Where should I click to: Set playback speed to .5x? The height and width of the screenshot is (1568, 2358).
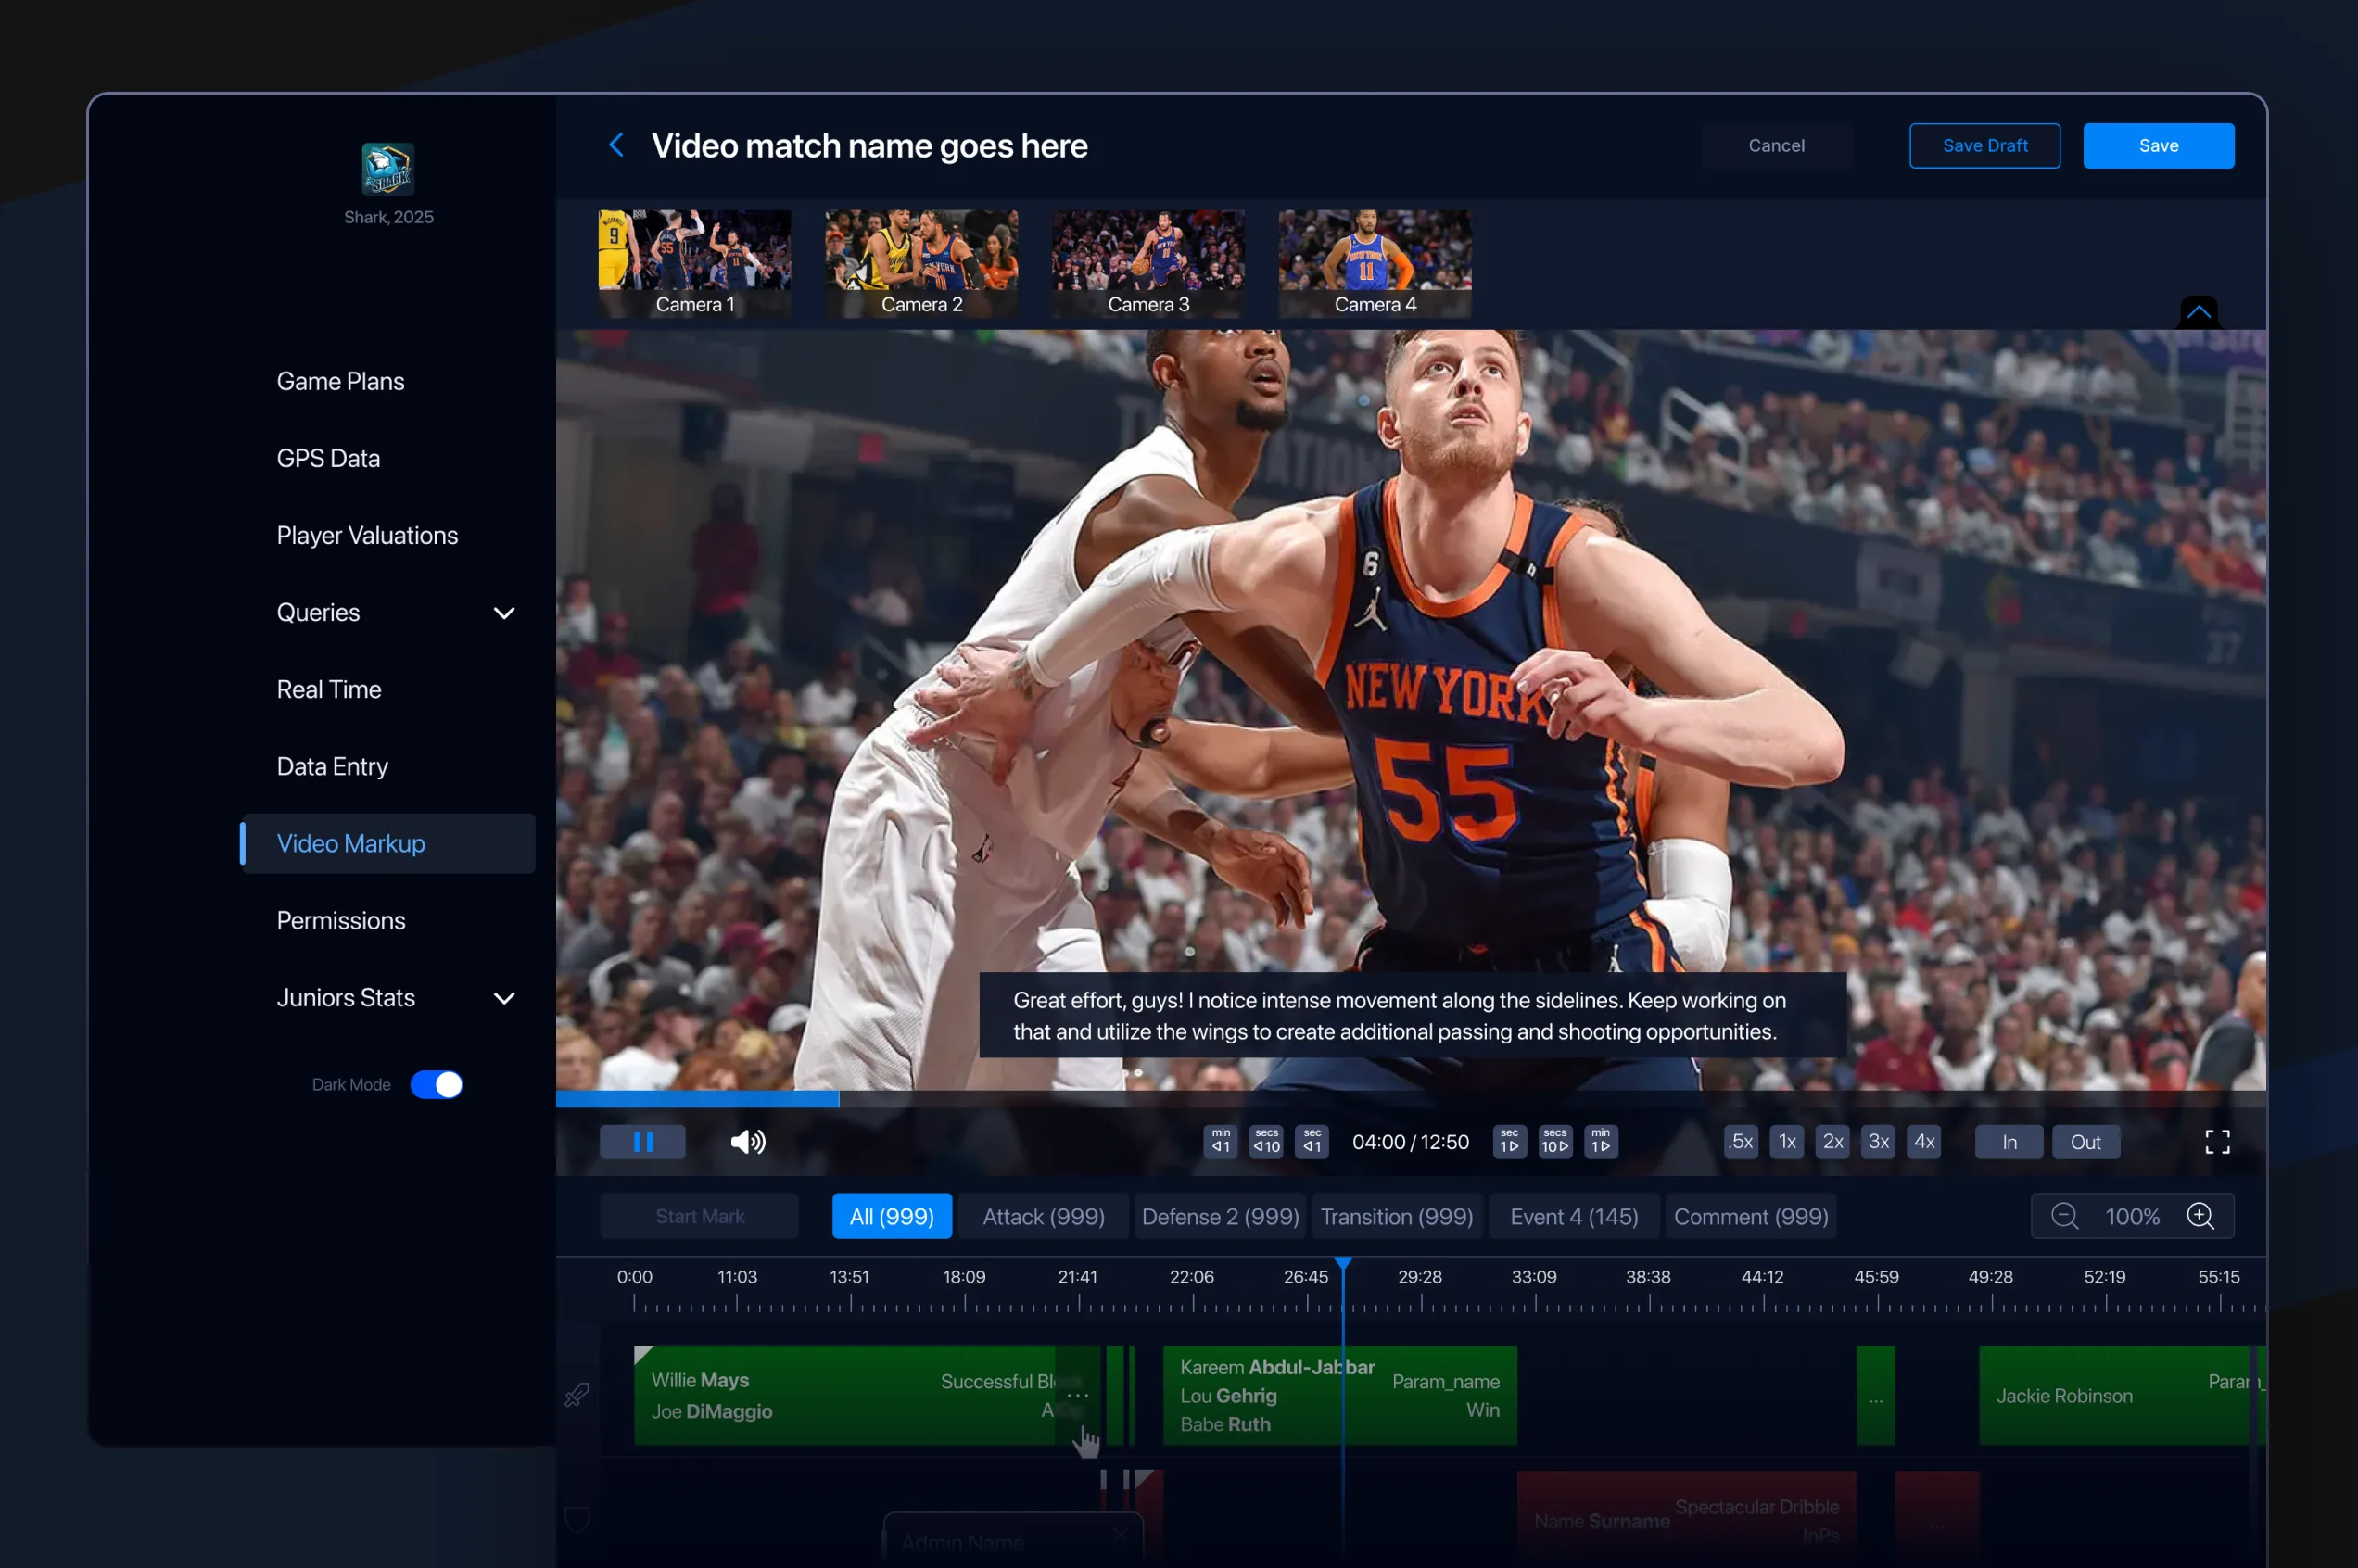(1740, 1141)
